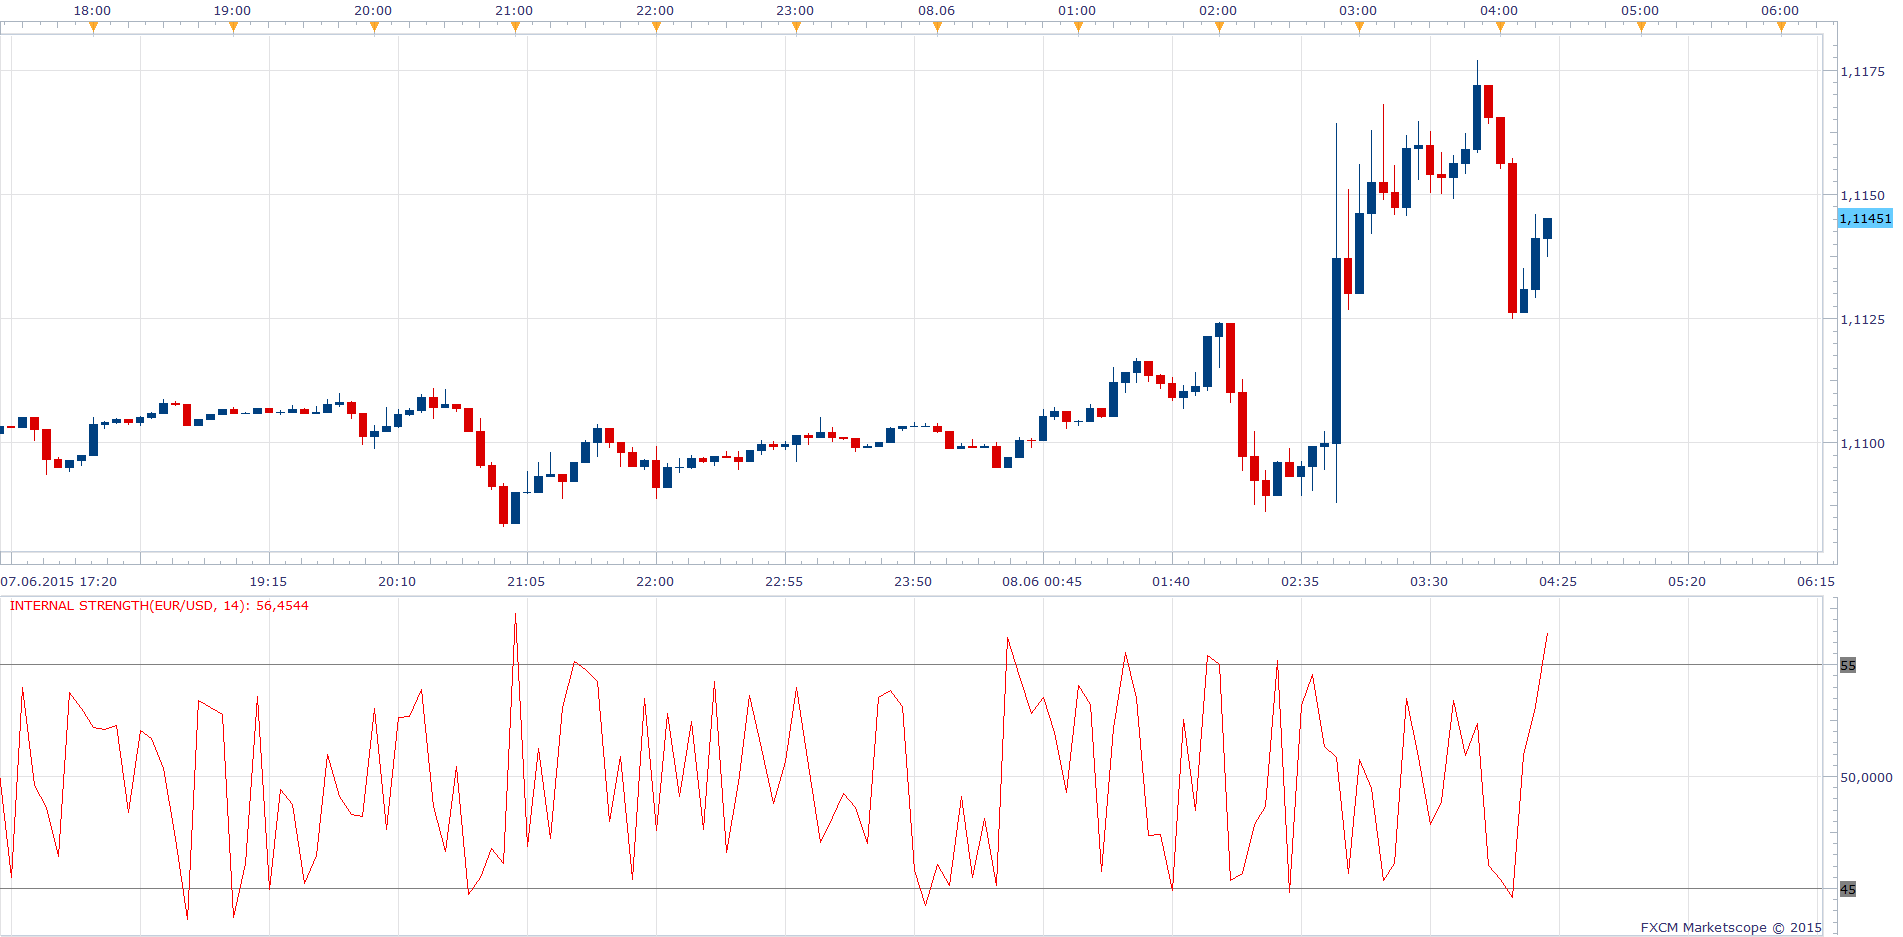Select the orange marker under 02:00
This screenshot has width=1903, height=937.
1219,27
